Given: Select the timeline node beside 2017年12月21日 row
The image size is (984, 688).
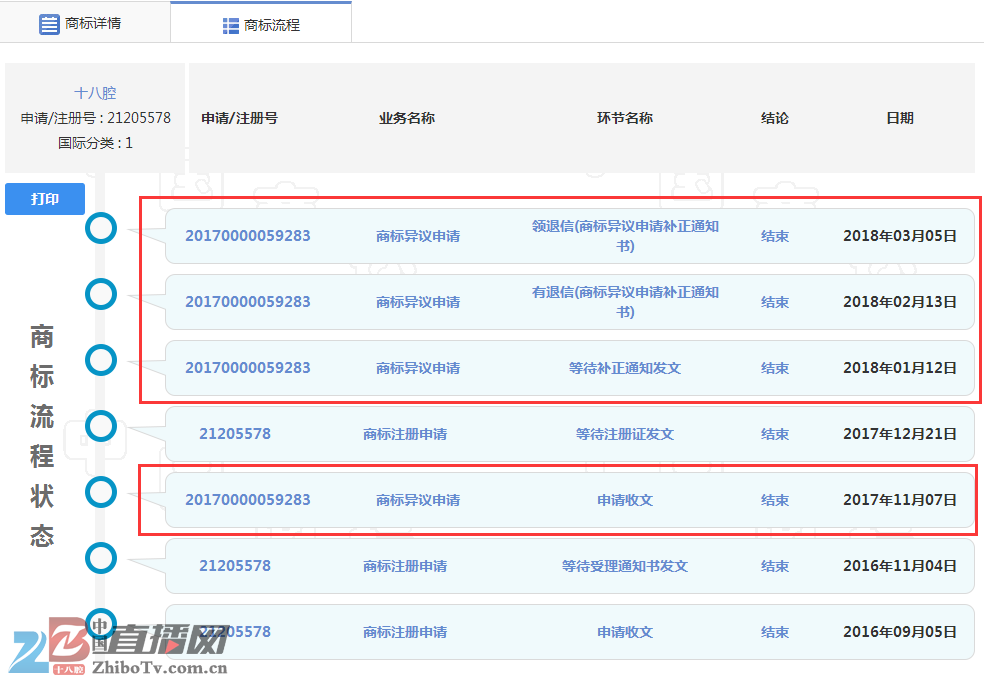Looking at the screenshot, I should (101, 426).
